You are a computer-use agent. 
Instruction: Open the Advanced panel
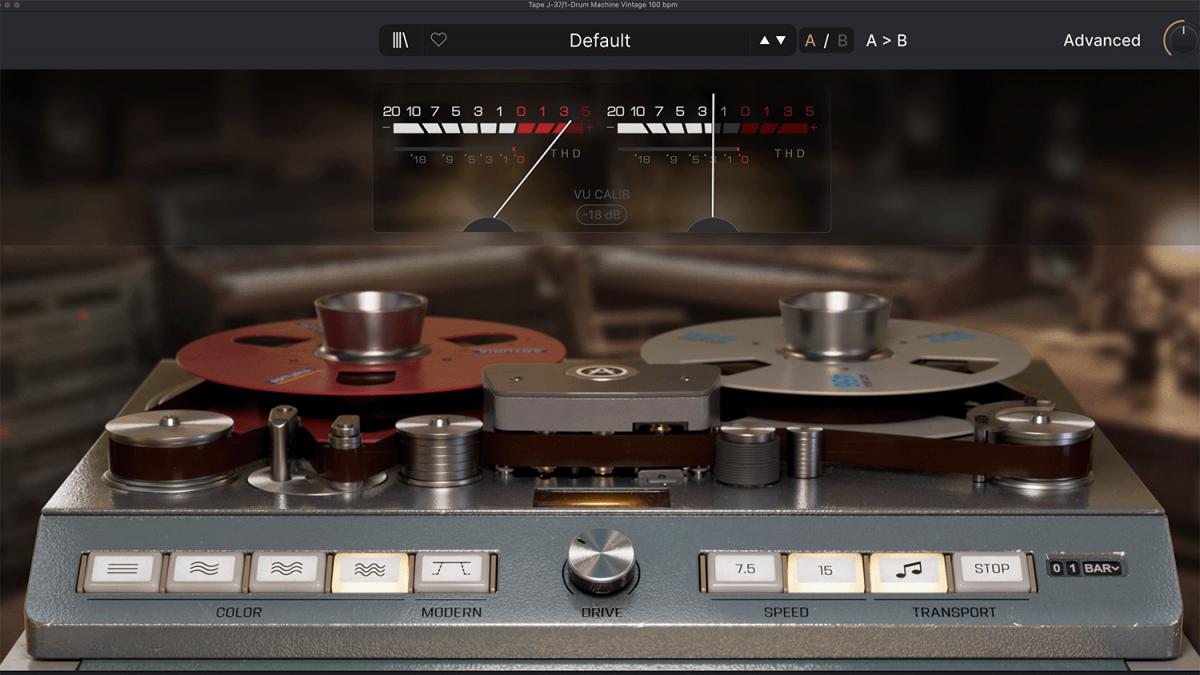(1101, 41)
